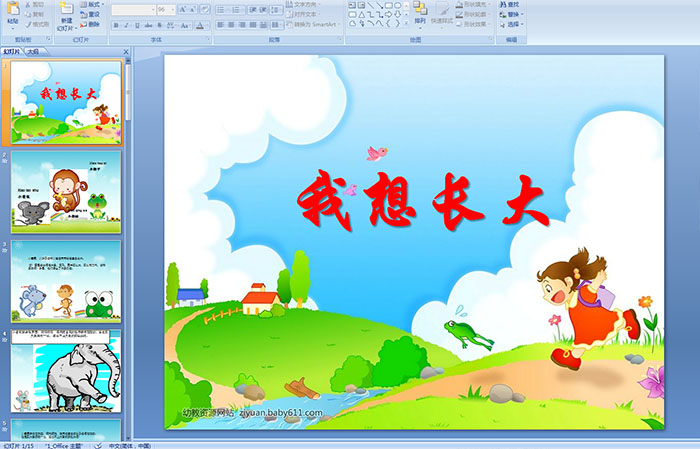Open Shape Outline (形状轮廓) menu
The image size is (700, 449).
(x=471, y=14)
